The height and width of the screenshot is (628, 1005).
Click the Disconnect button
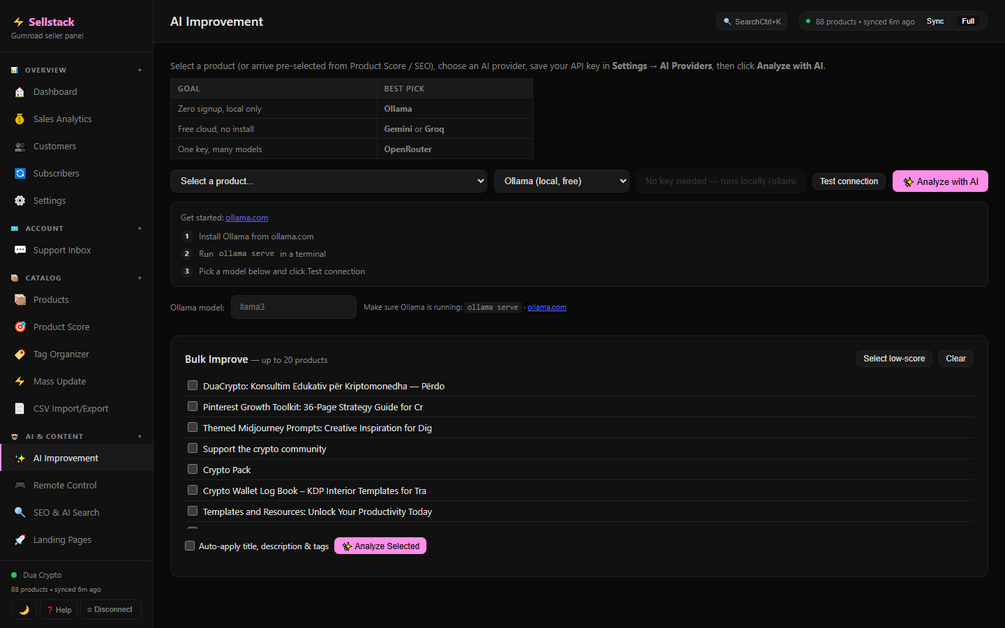[x=110, y=609]
